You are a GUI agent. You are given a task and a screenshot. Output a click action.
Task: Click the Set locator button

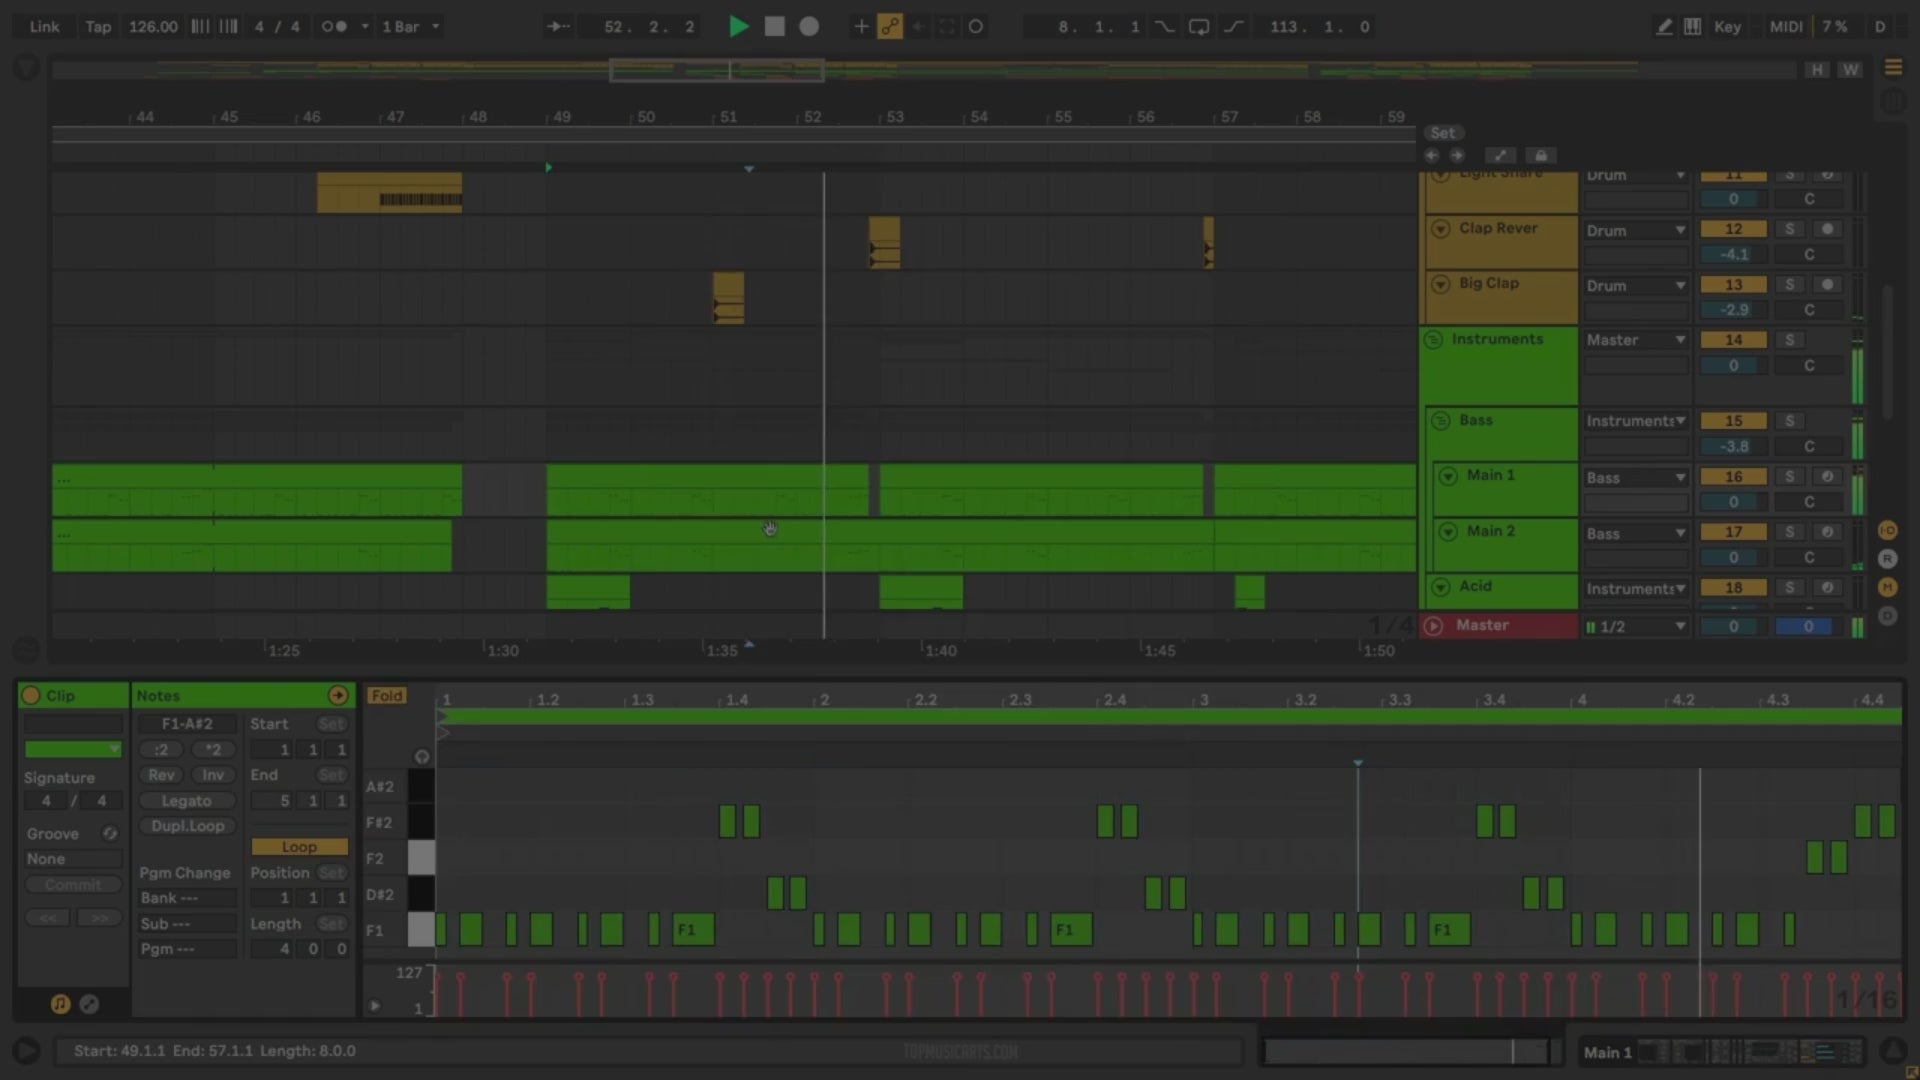coord(1442,133)
